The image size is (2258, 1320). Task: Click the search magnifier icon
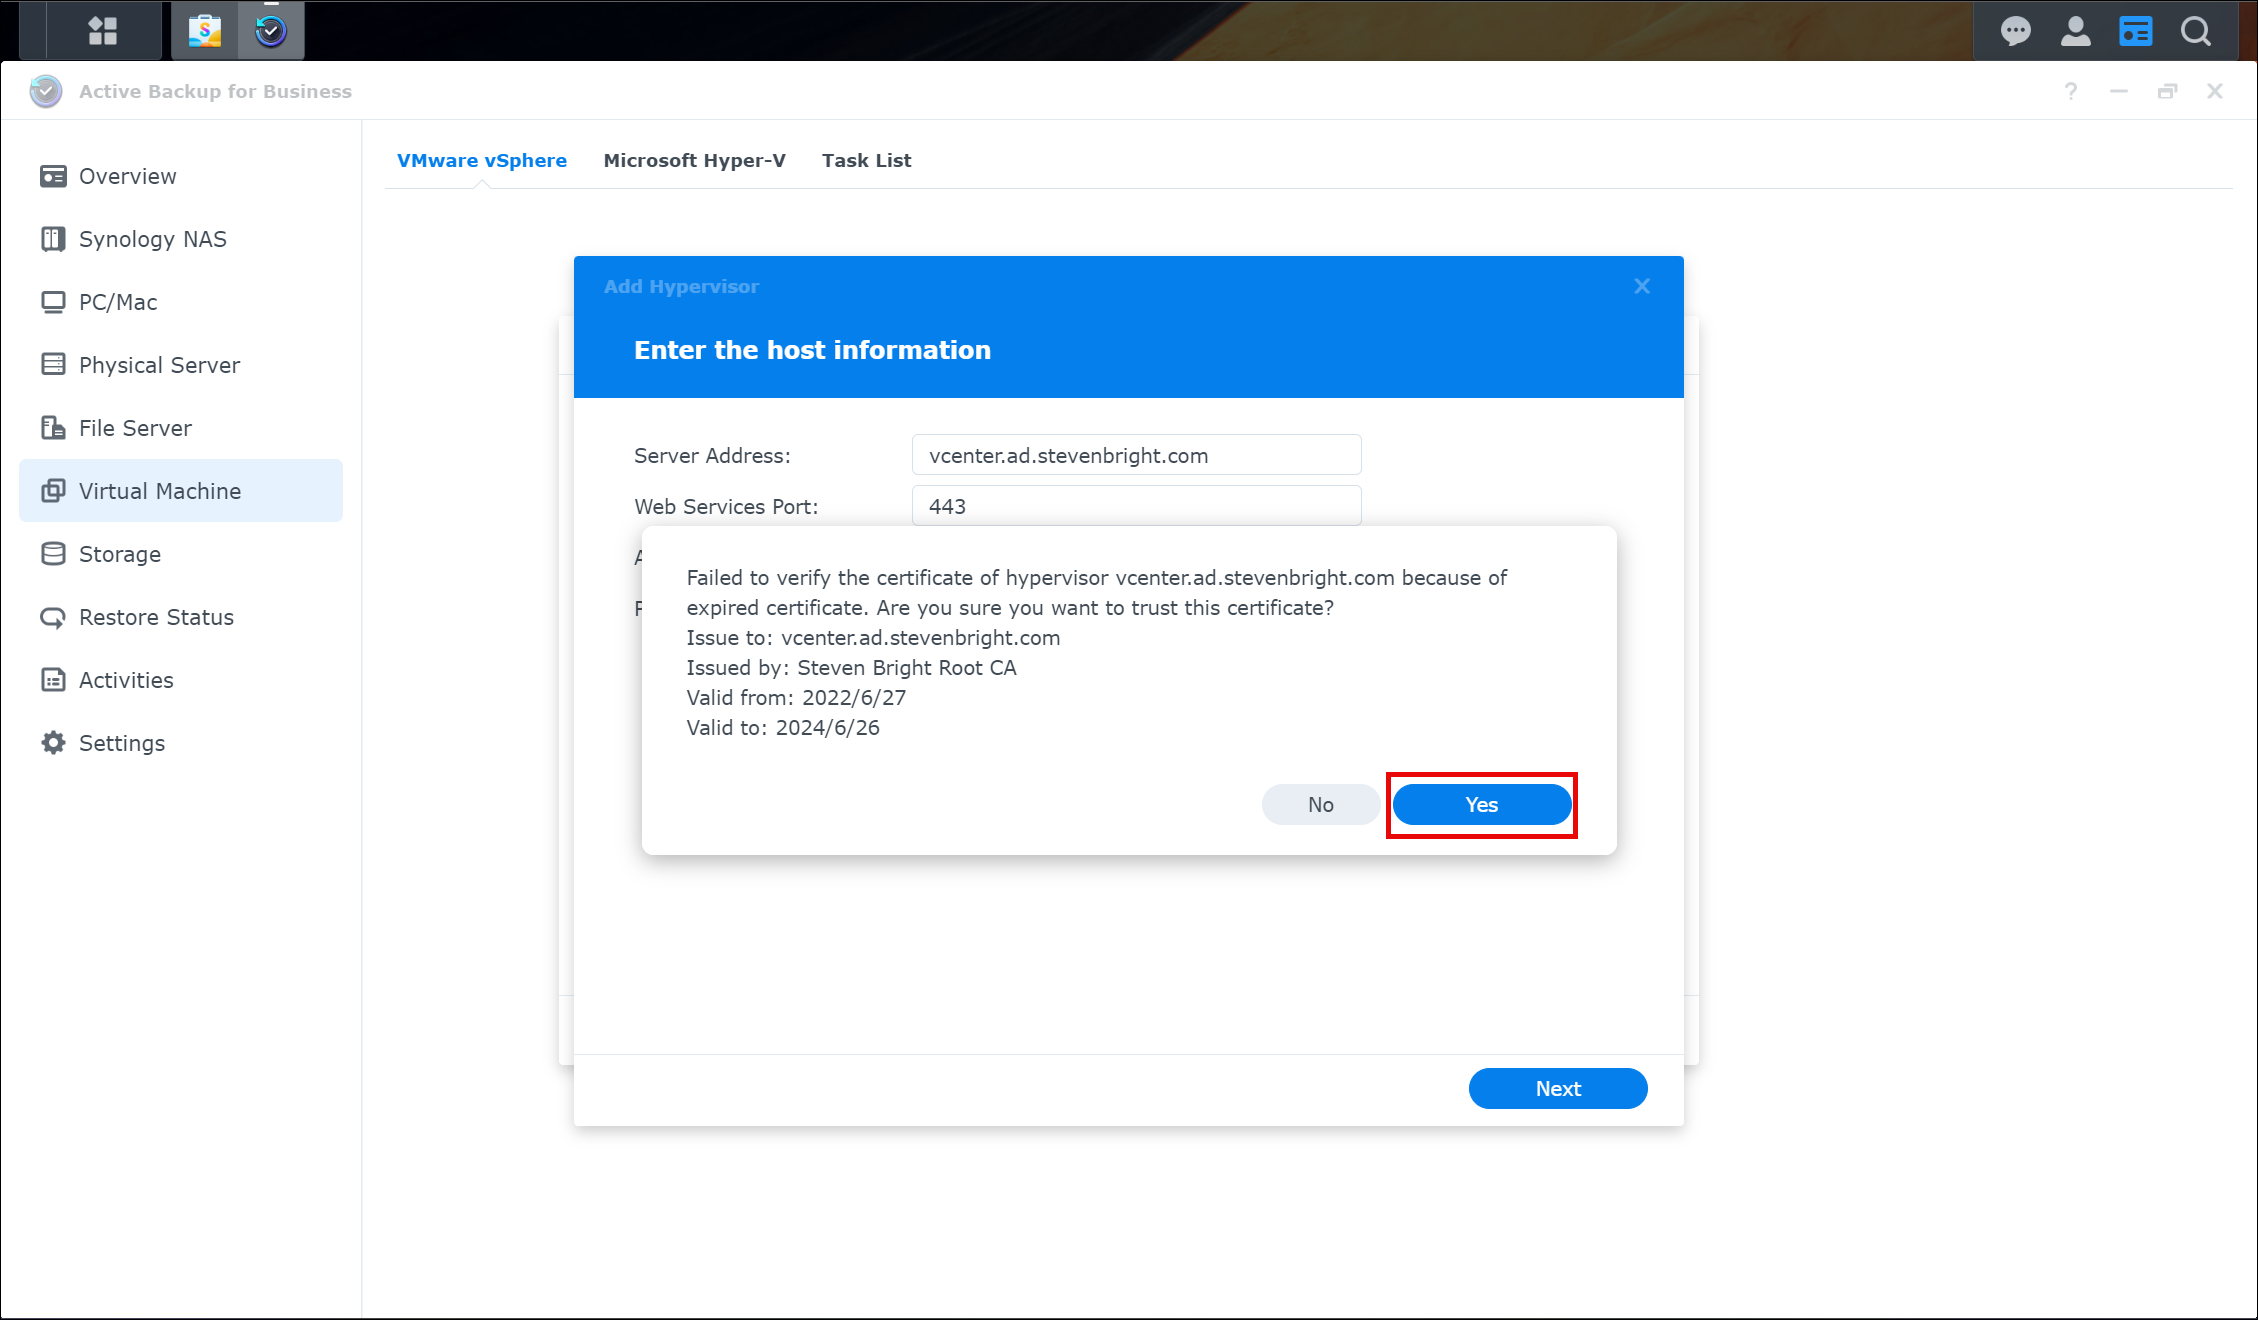(2196, 31)
